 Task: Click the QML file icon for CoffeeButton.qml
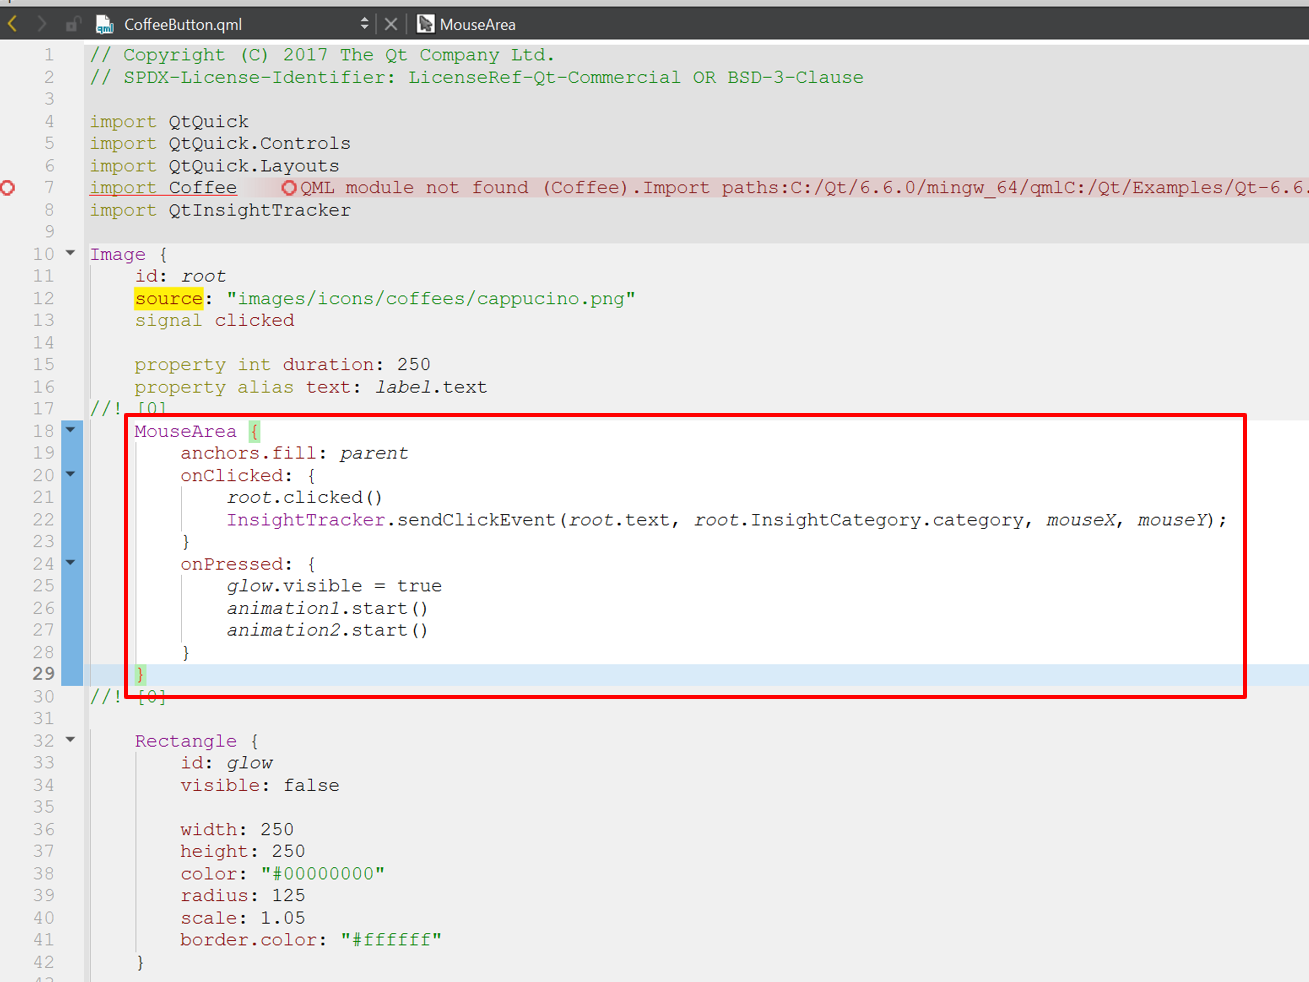(x=104, y=24)
